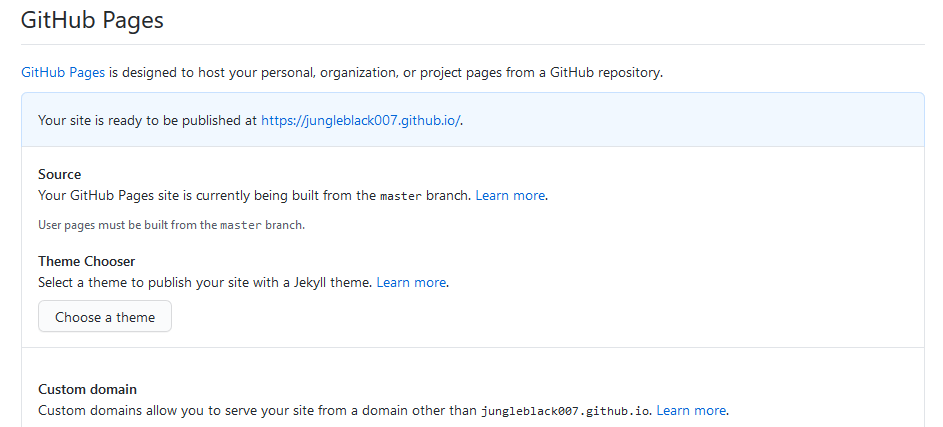Click the jungleblack007.github.io code text in Custom domain
Screen dimensions: 943x427
click(566, 411)
